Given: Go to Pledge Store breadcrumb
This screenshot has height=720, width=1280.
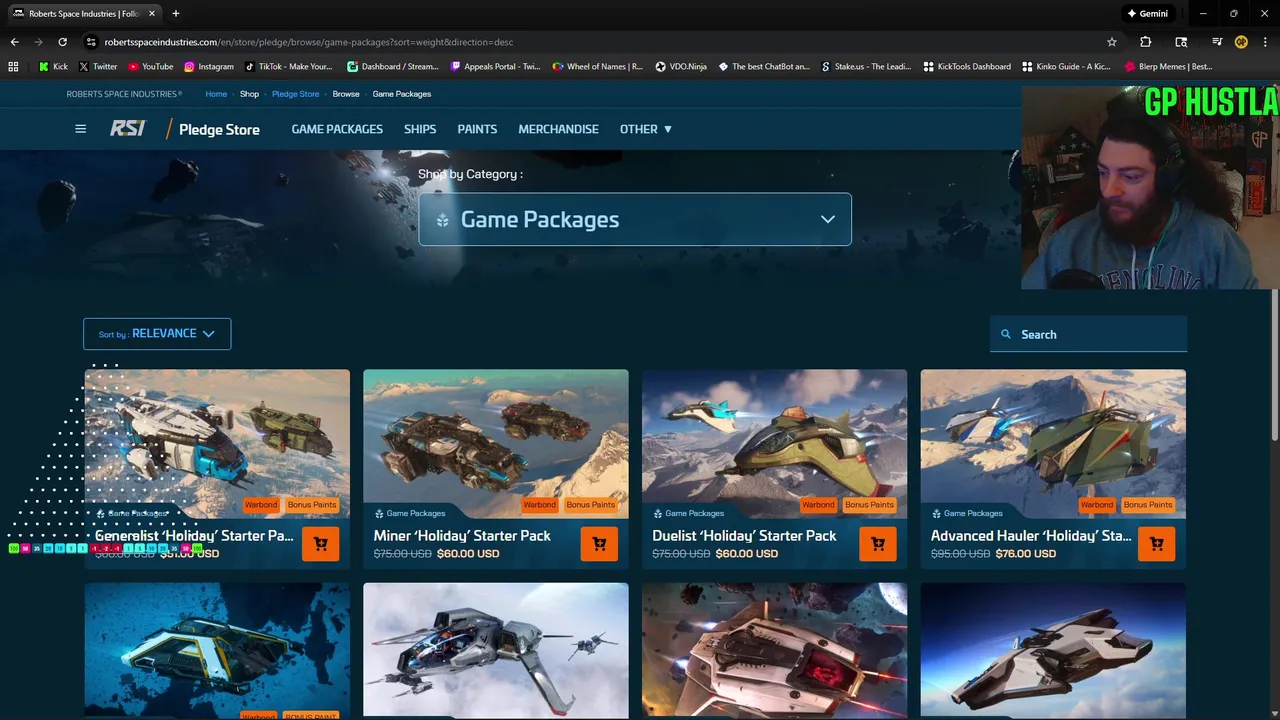Looking at the screenshot, I should point(295,94).
